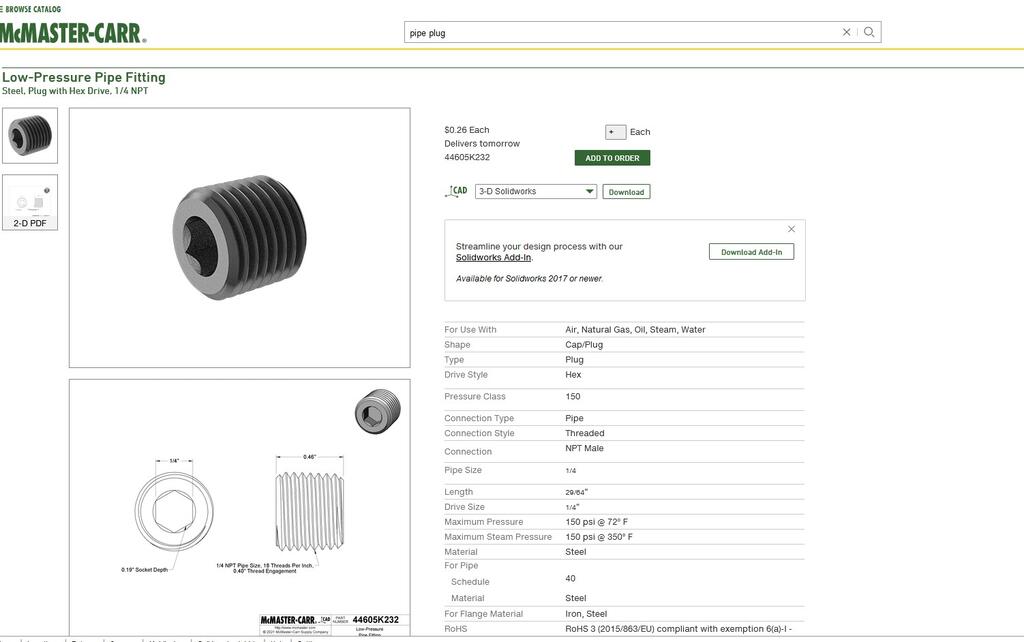The height and width of the screenshot is (642, 1024).
Task: Close the Solidworks Add-In banner
Action: [792, 229]
